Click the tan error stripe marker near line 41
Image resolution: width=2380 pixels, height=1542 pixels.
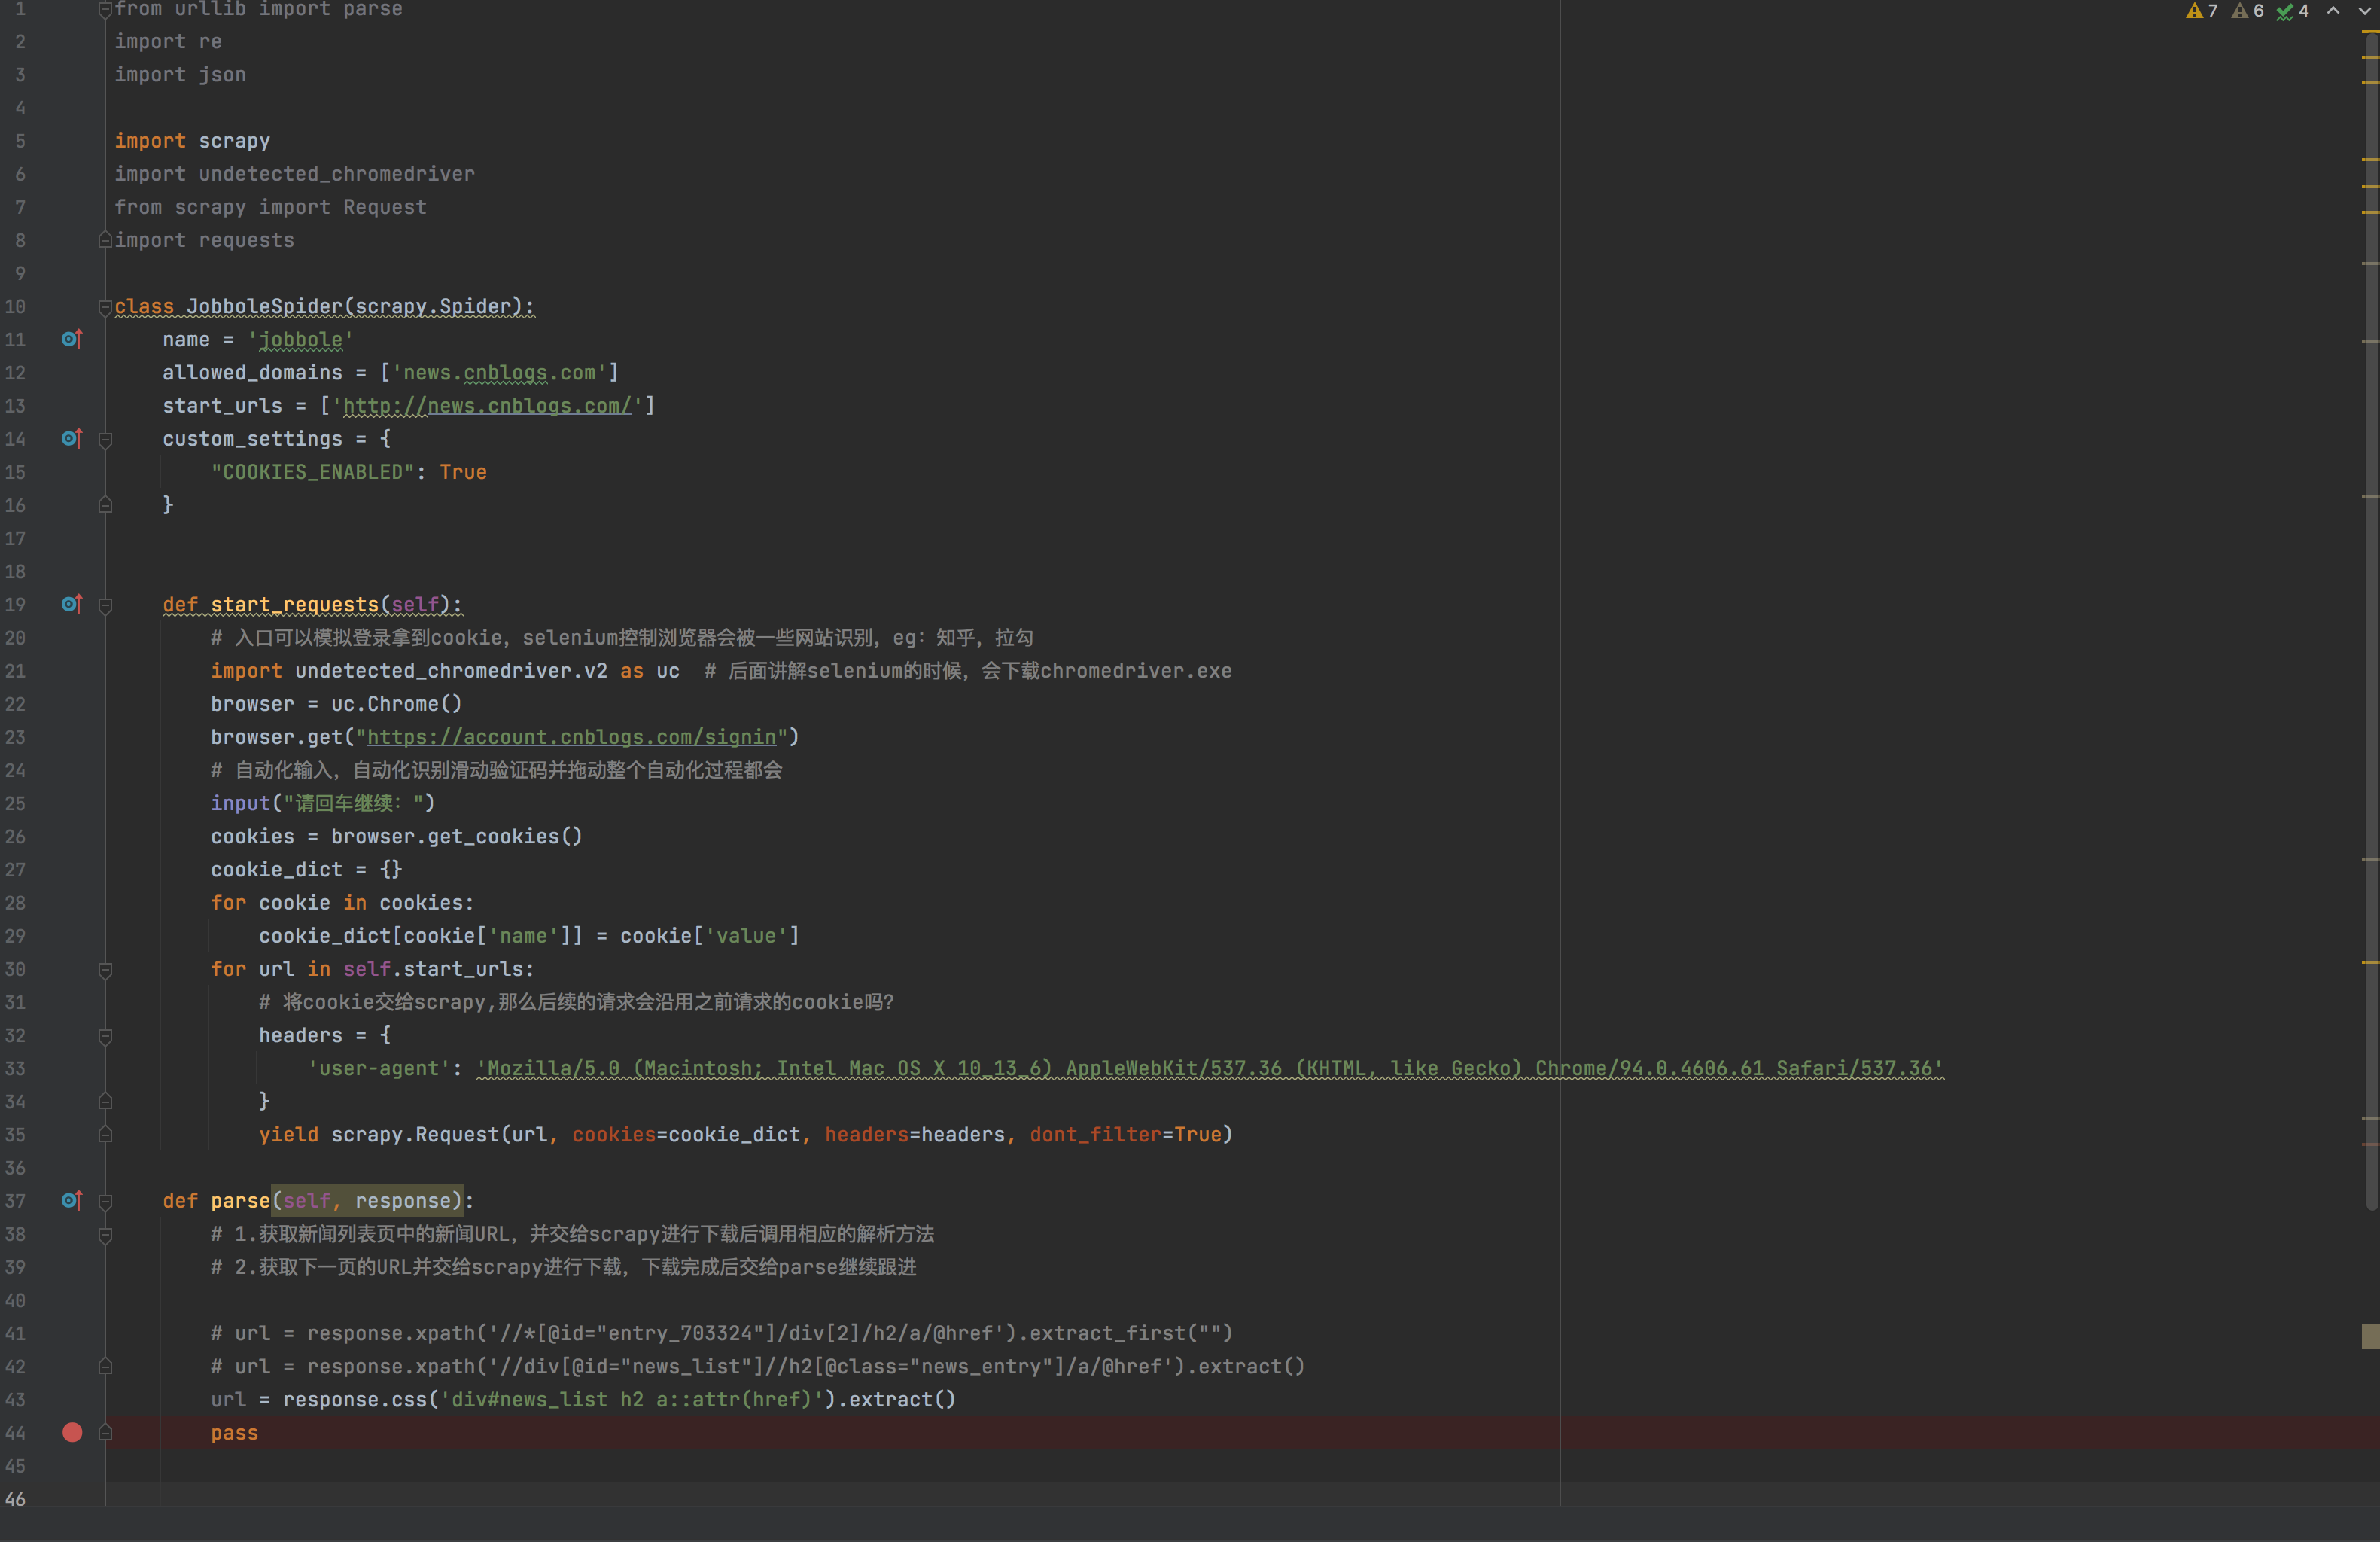[x=2370, y=1336]
